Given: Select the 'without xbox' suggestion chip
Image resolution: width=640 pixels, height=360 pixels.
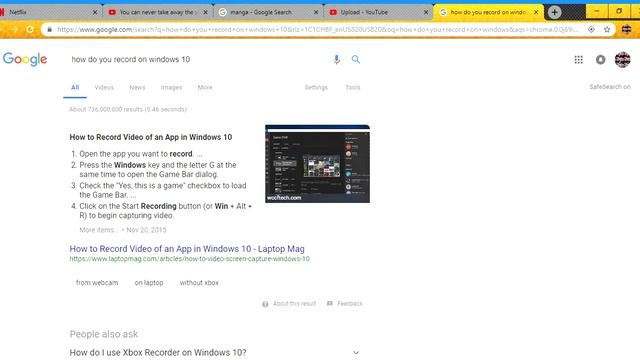Looking at the screenshot, I should (199, 282).
